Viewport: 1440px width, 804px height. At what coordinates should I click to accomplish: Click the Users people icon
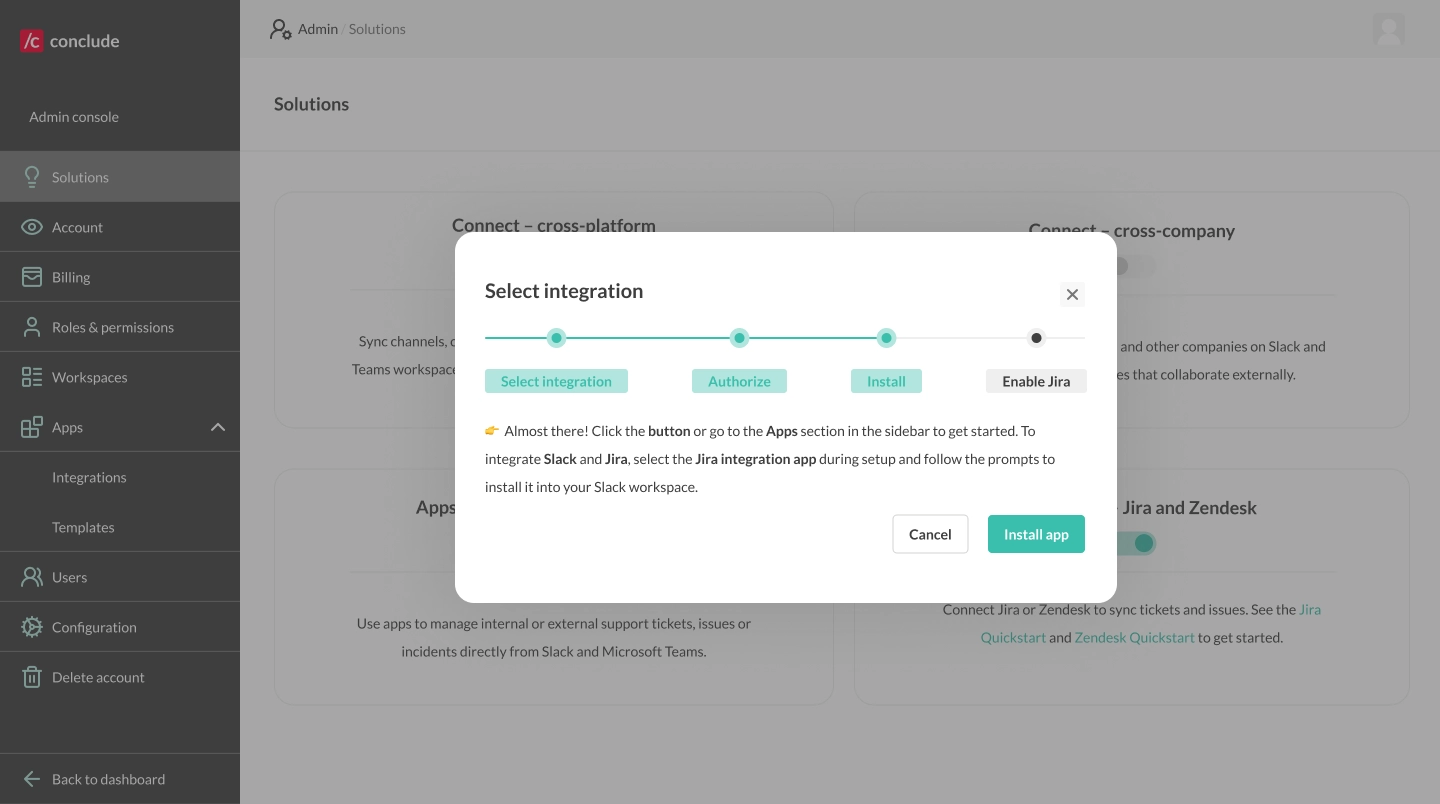point(32,577)
